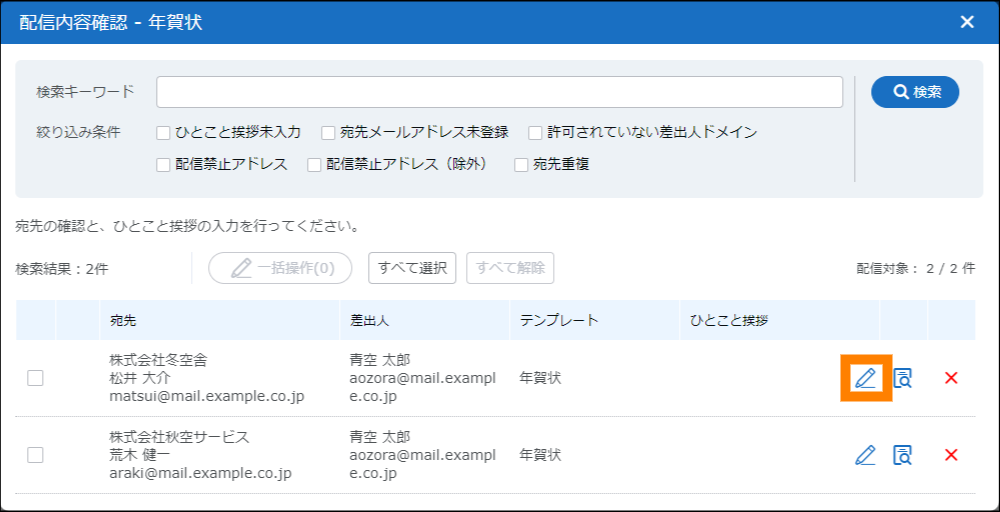
Task: Click the すべて解除 button
Action: coord(510,268)
